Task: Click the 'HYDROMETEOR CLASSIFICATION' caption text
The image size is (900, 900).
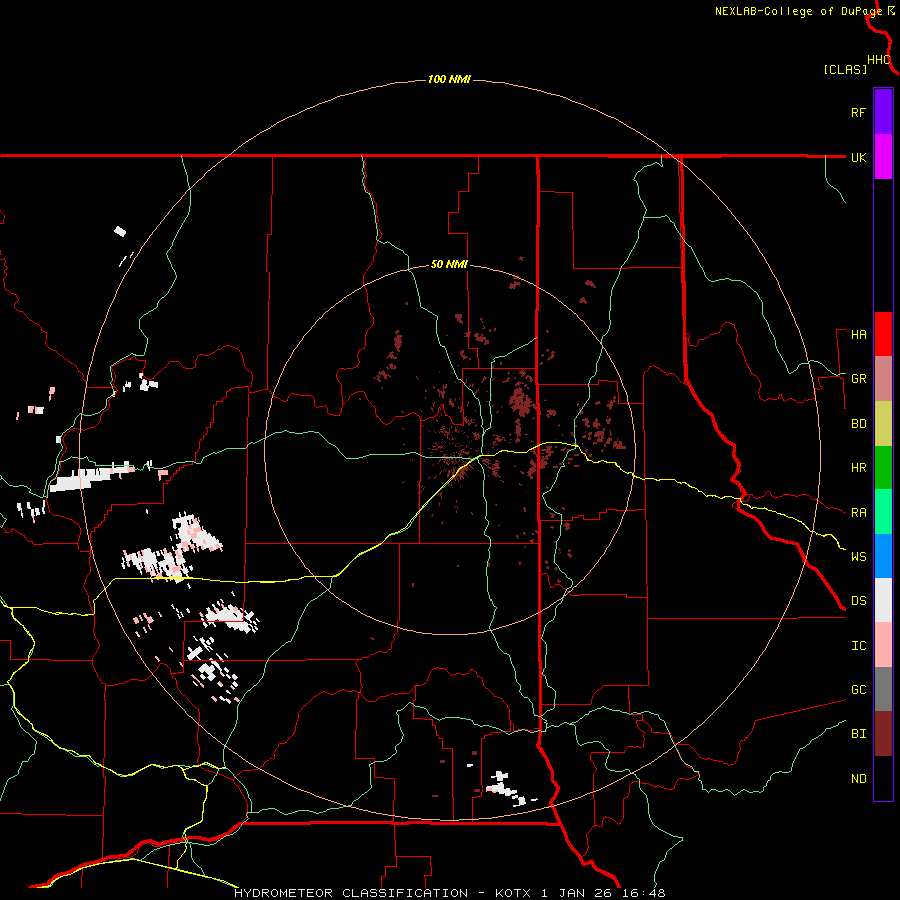Action: 351,893
